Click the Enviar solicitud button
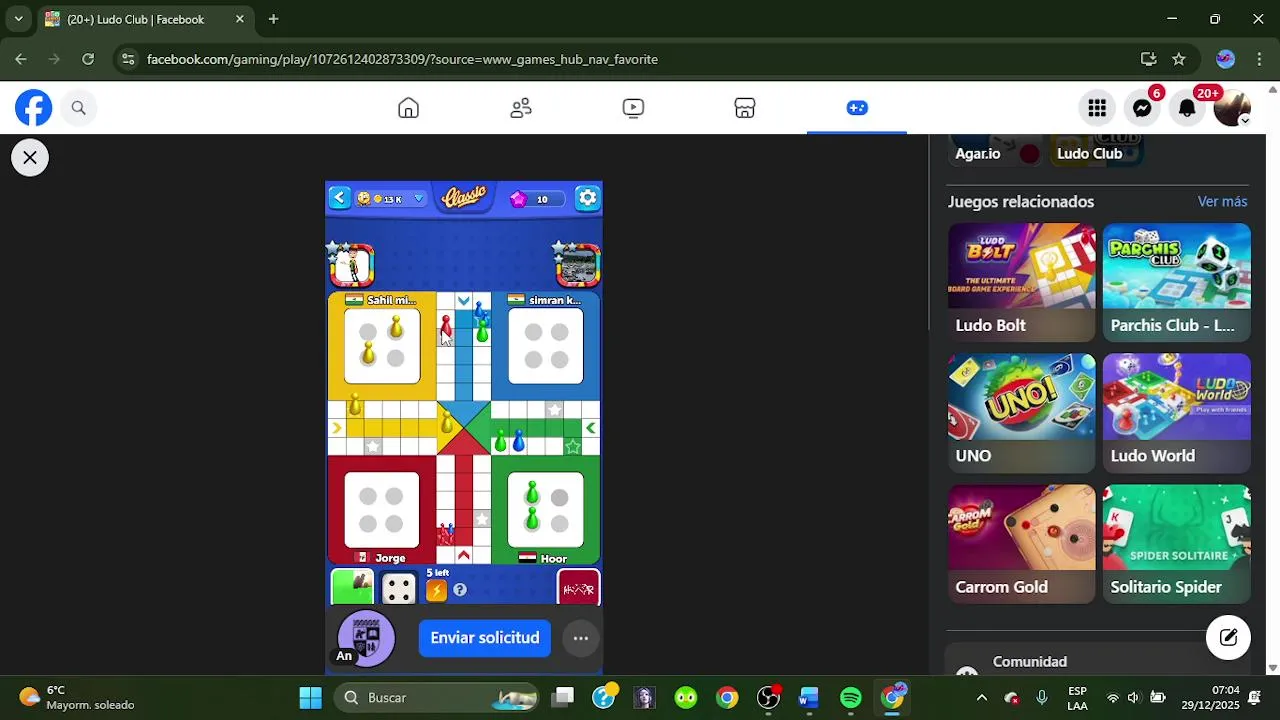 [485, 638]
